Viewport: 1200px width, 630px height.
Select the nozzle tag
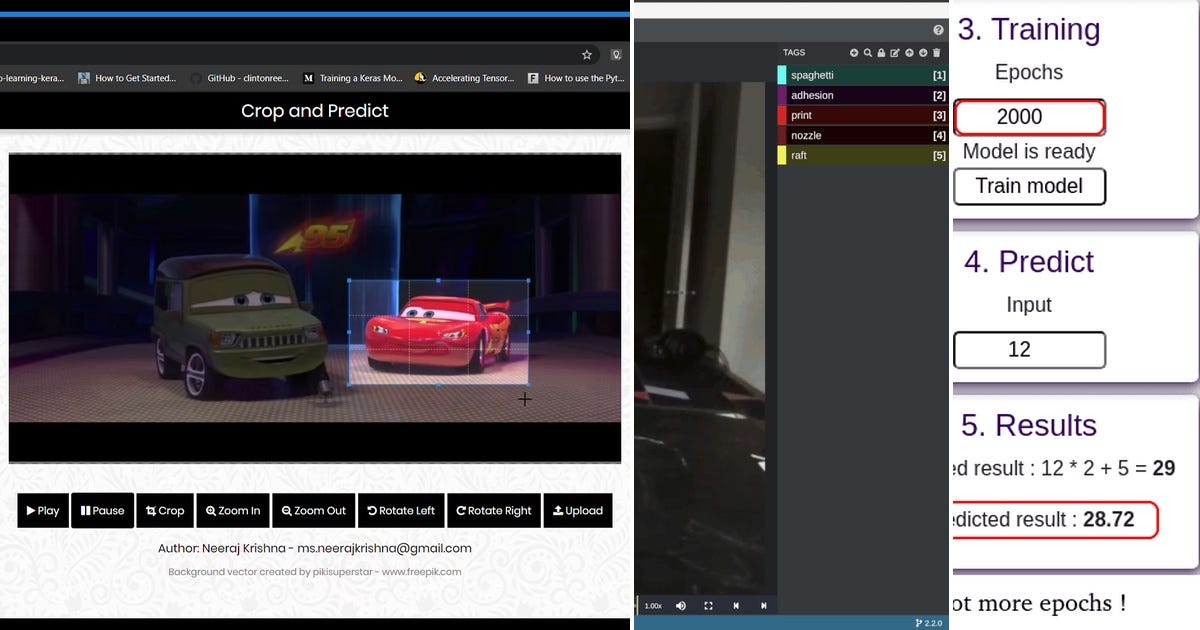(863, 135)
